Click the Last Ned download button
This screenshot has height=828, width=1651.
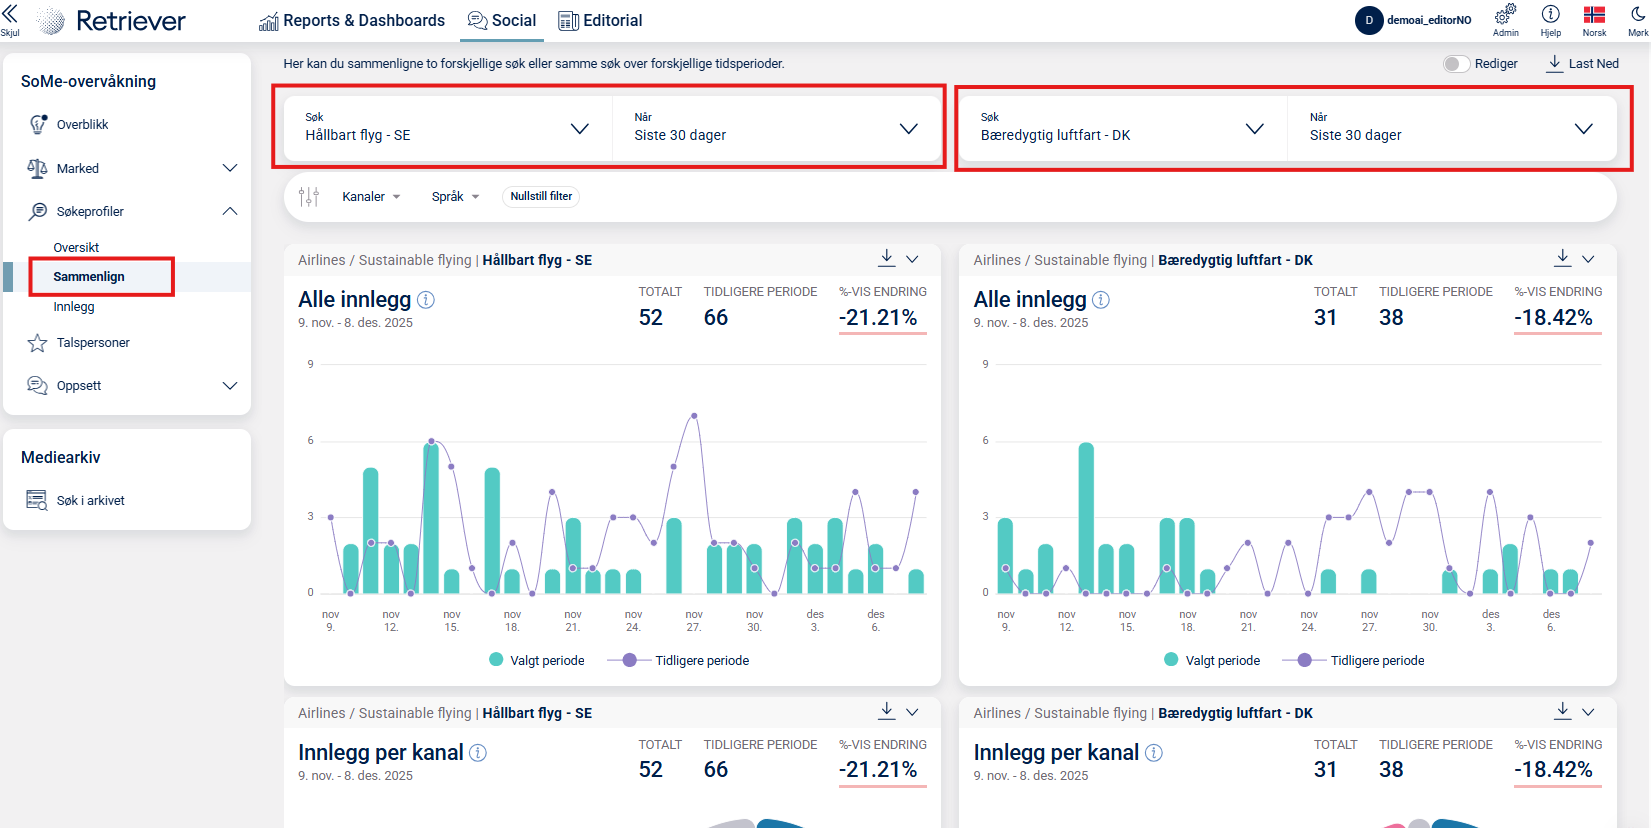(x=1582, y=64)
